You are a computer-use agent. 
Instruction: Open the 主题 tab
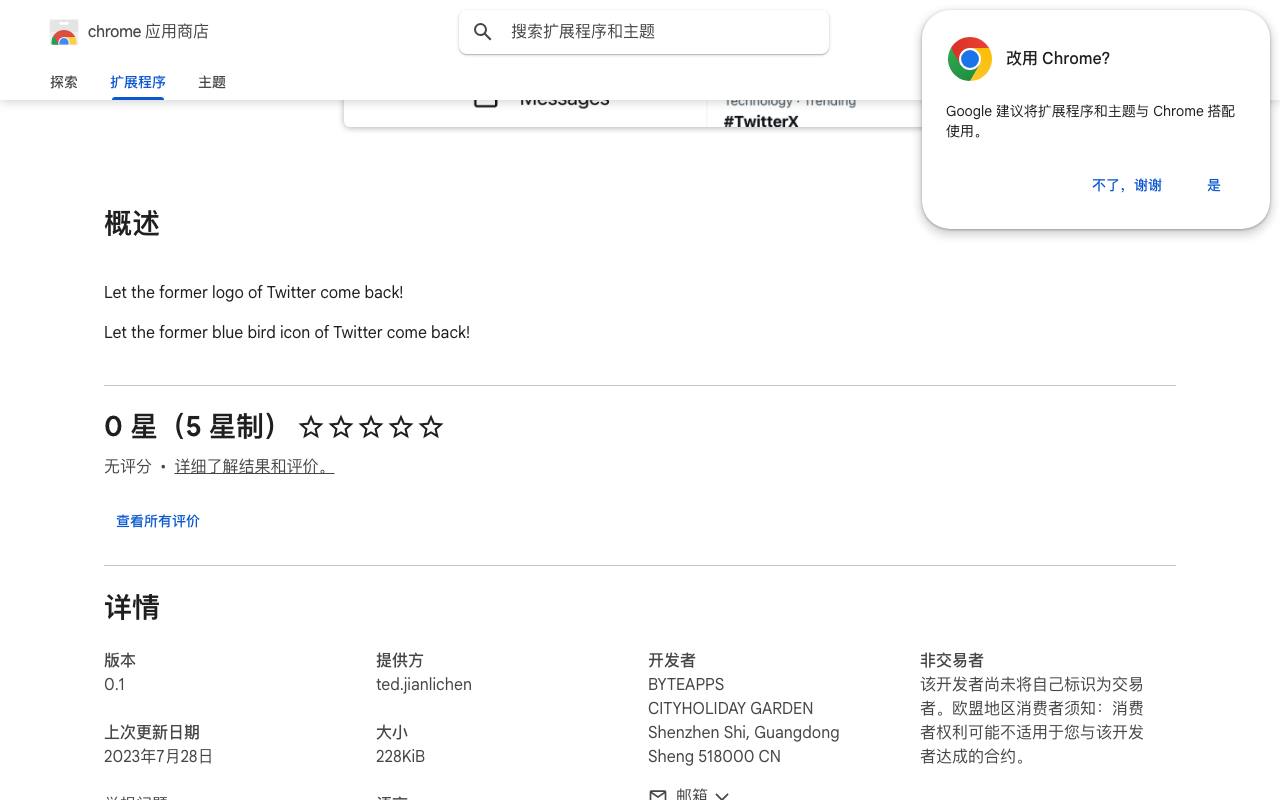(212, 82)
